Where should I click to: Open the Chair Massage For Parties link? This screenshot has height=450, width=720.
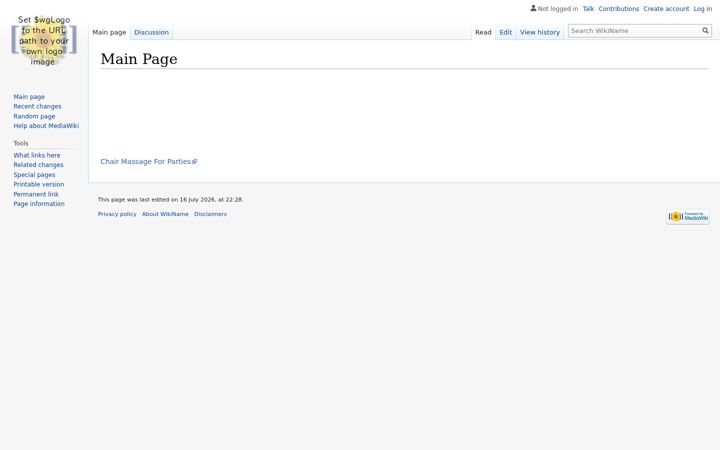(149, 162)
